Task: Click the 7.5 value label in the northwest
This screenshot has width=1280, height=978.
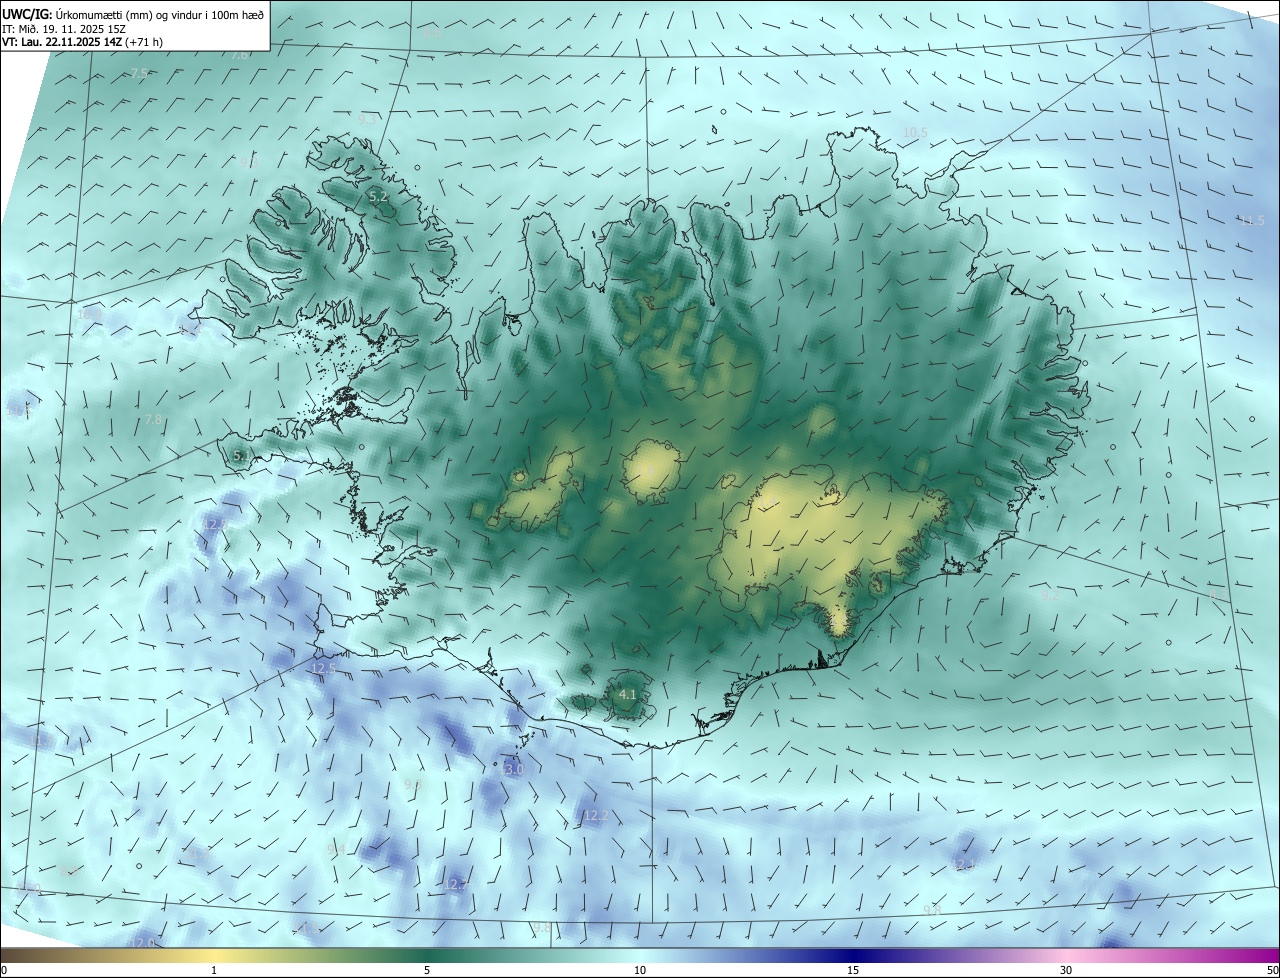Action: pyautogui.click(x=139, y=73)
